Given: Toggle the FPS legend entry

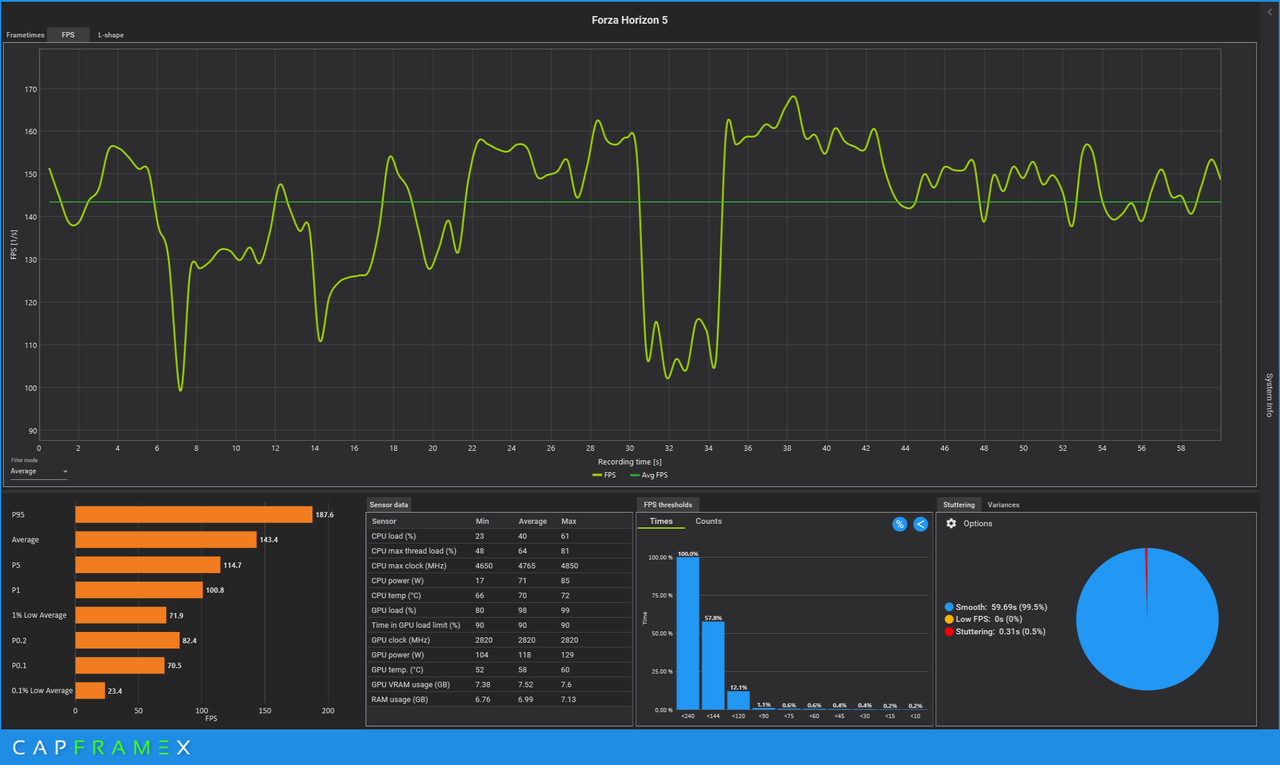Looking at the screenshot, I should 604,475.
